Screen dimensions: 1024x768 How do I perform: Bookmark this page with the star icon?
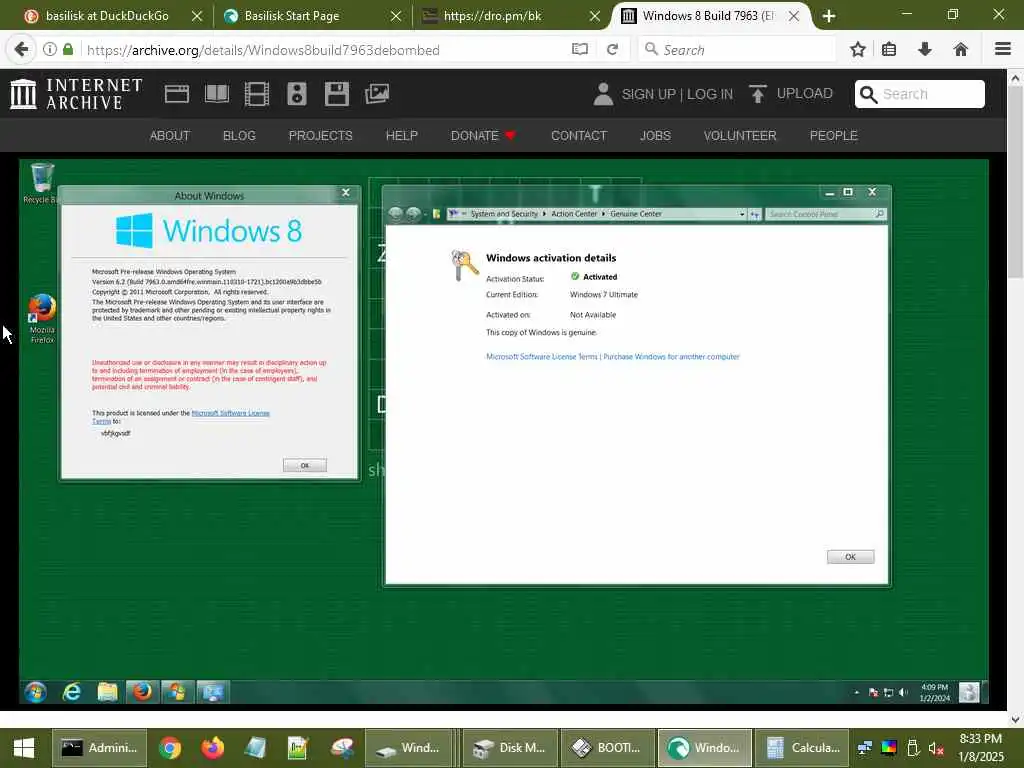click(858, 50)
